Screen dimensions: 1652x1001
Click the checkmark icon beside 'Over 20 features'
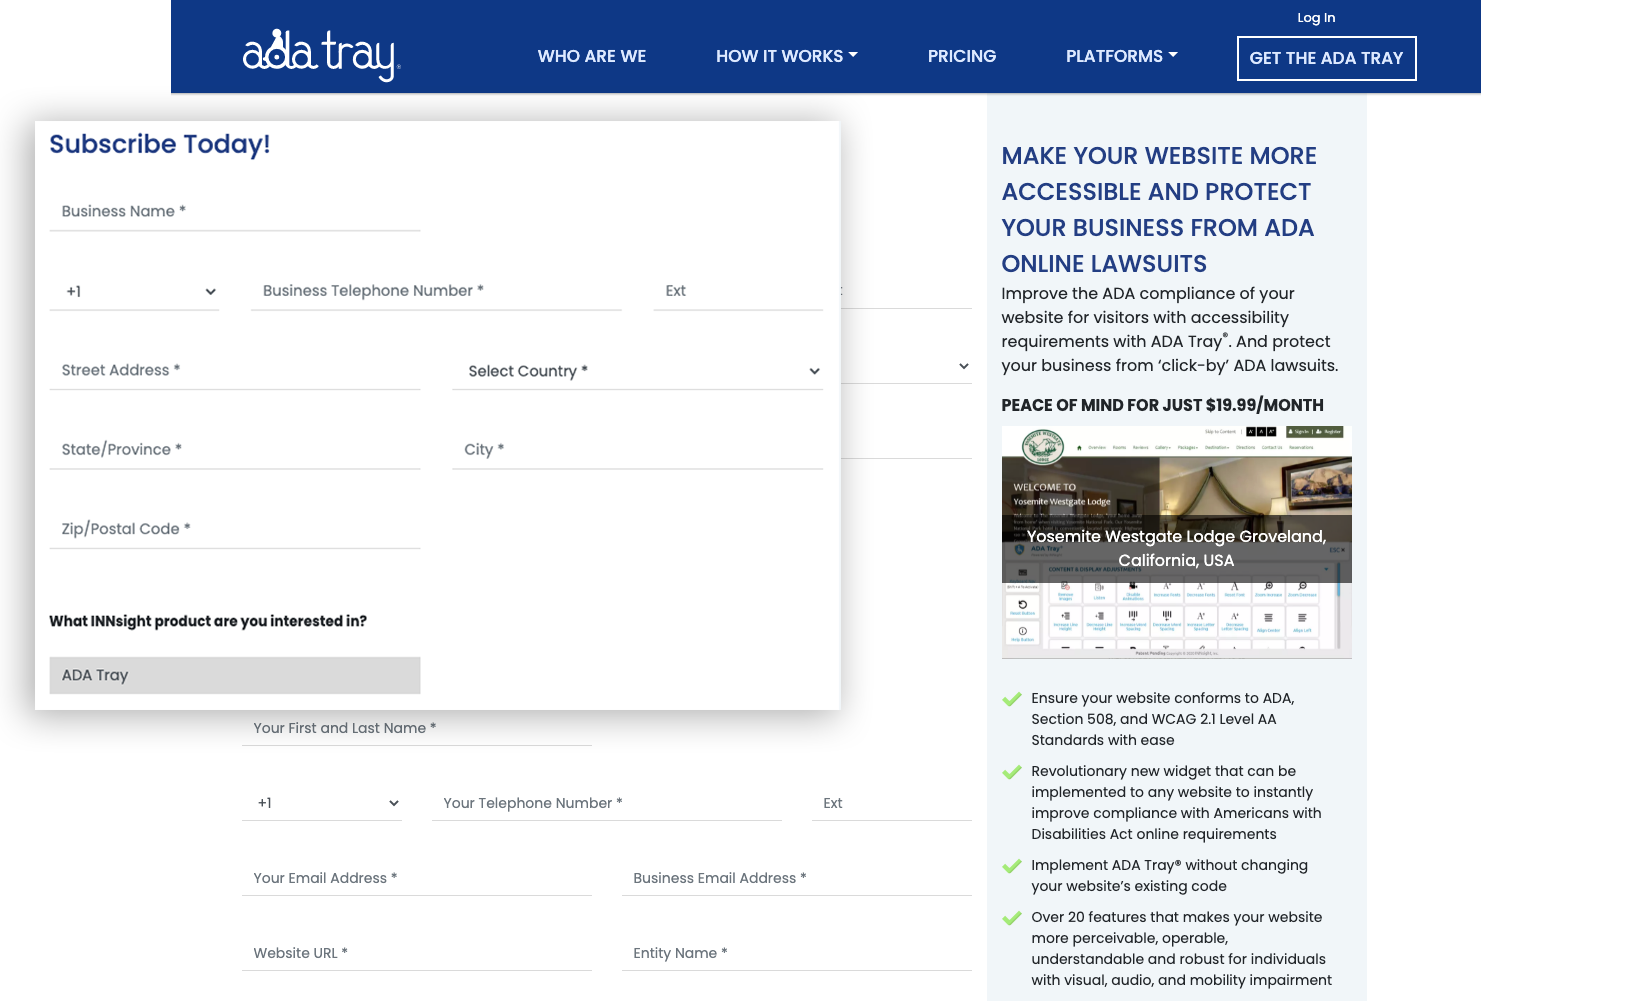[1012, 918]
